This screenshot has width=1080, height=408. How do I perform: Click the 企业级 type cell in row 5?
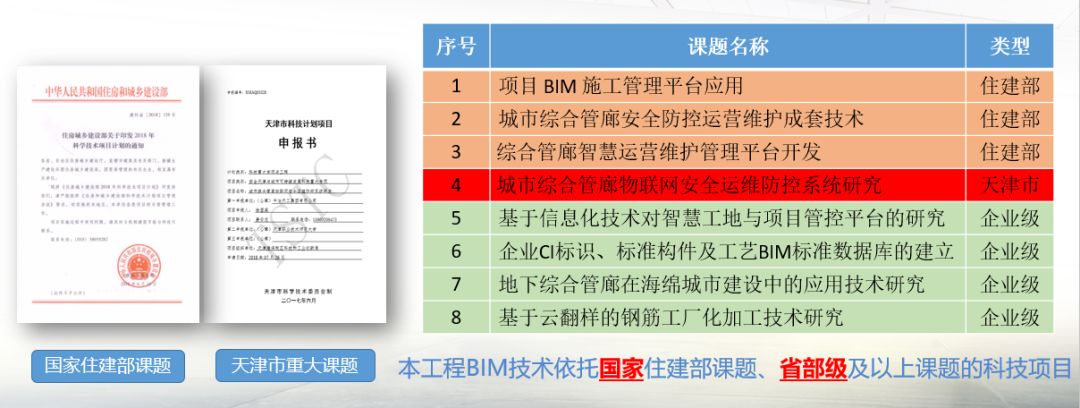click(1010, 218)
